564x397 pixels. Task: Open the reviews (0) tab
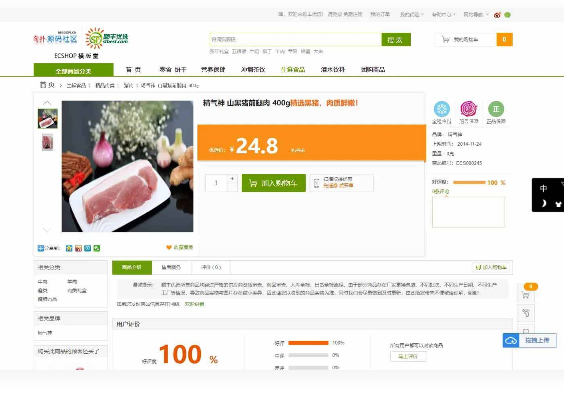click(x=211, y=267)
